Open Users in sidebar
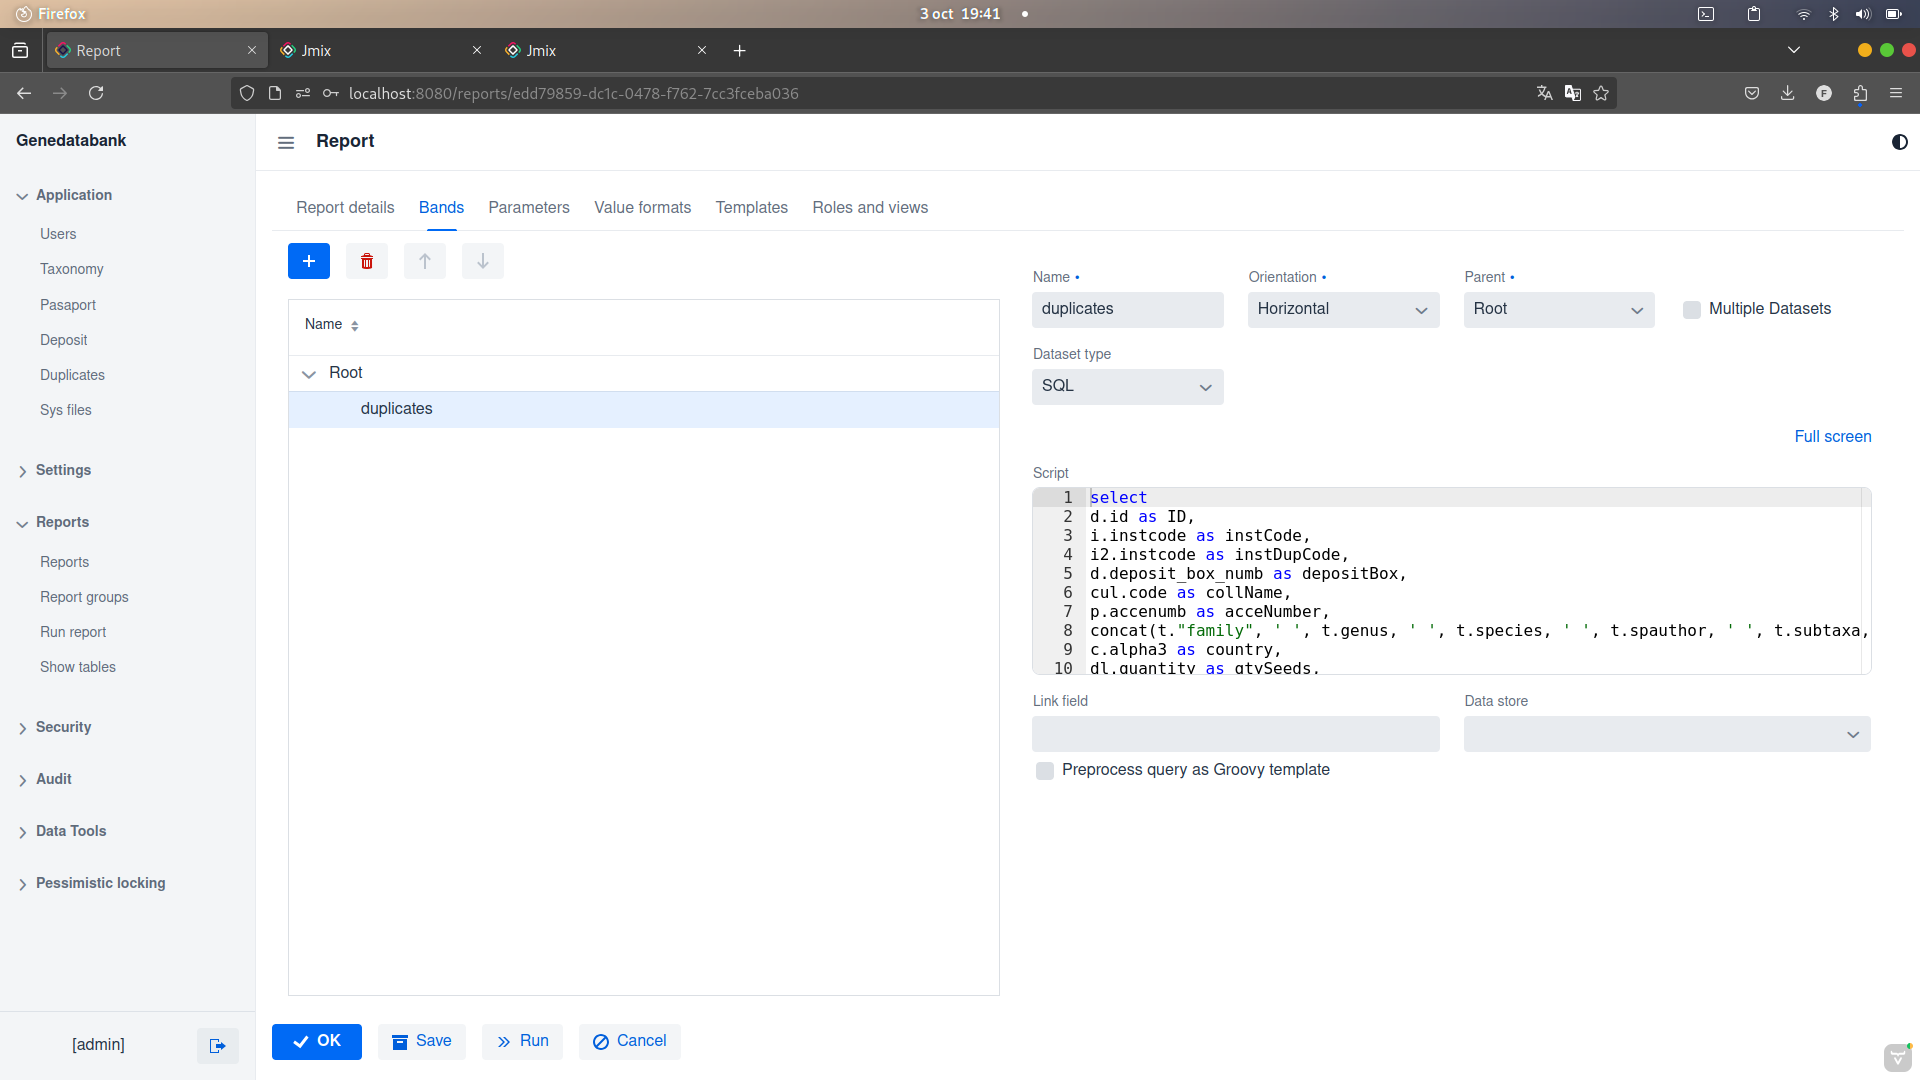The image size is (1920, 1080). pyautogui.click(x=58, y=234)
